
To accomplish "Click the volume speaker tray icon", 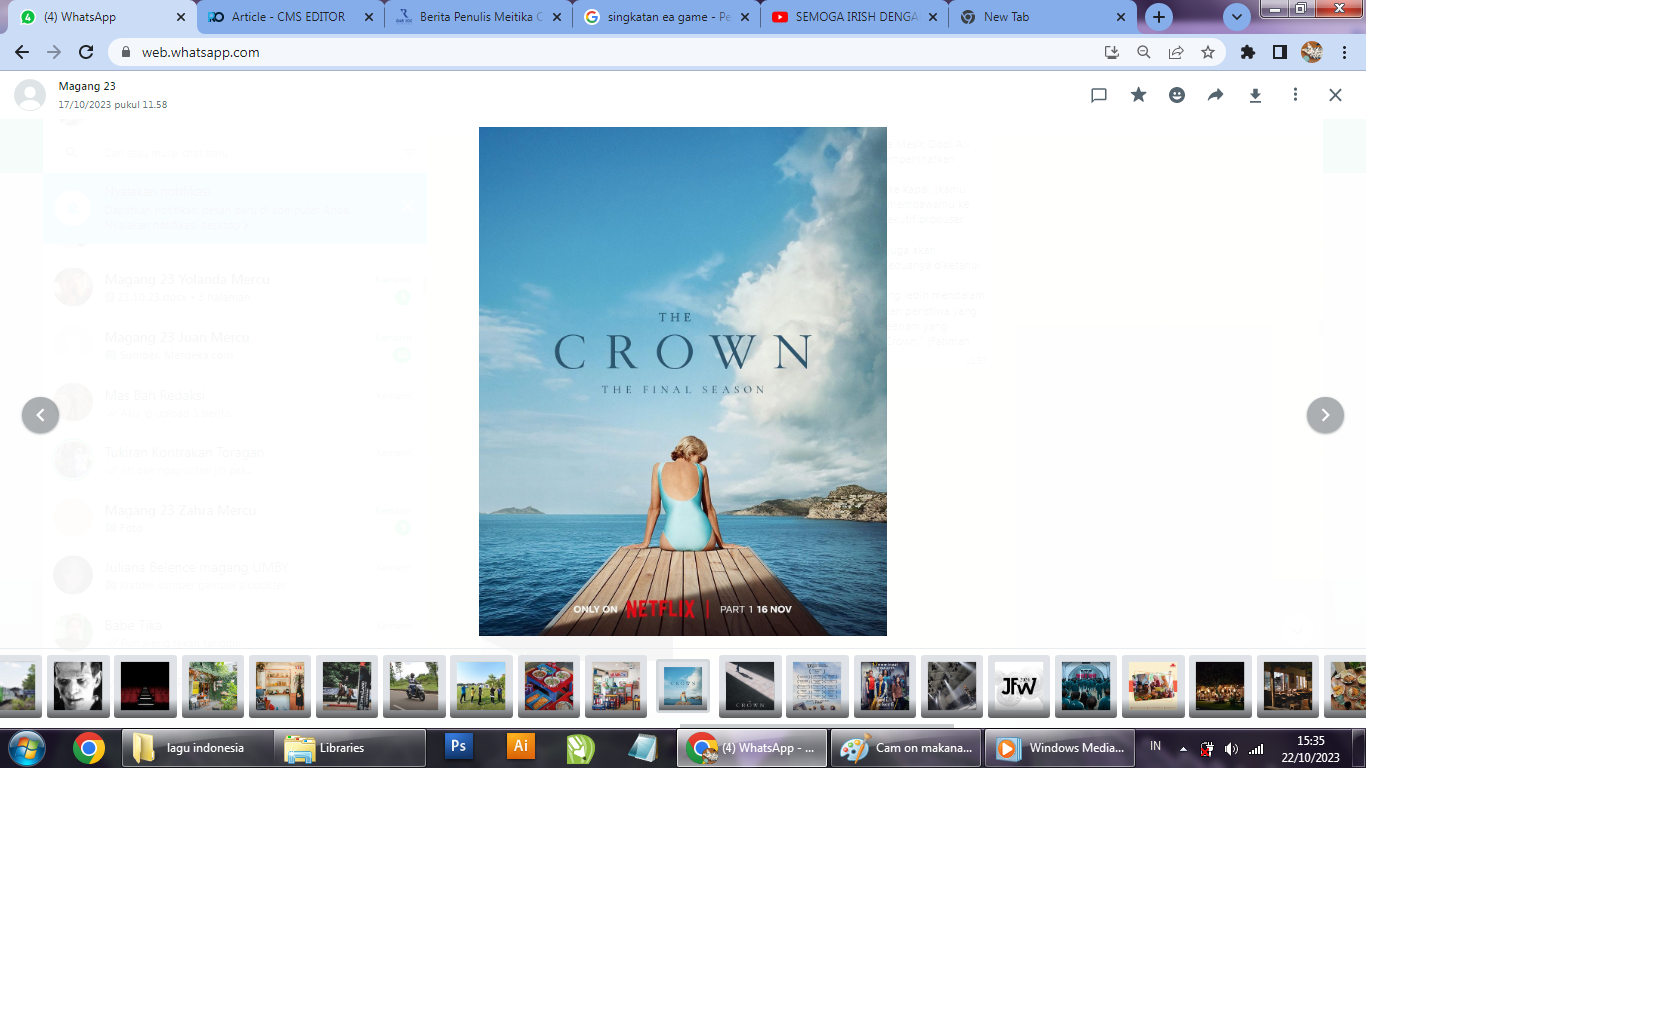I will (x=1231, y=749).
